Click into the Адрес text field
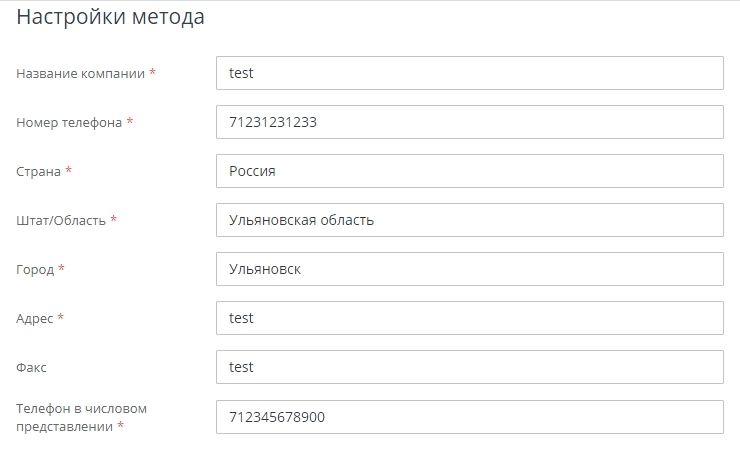 point(469,318)
